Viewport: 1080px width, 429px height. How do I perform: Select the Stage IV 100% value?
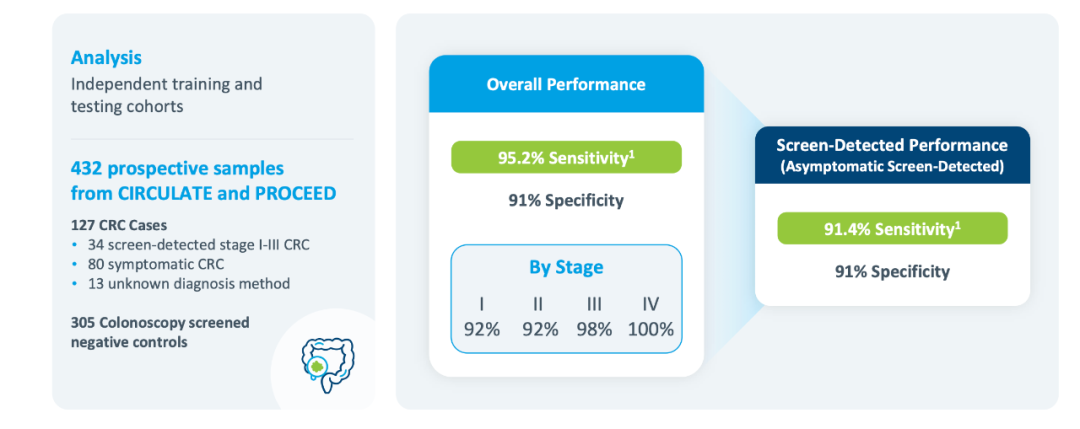click(651, 329)
